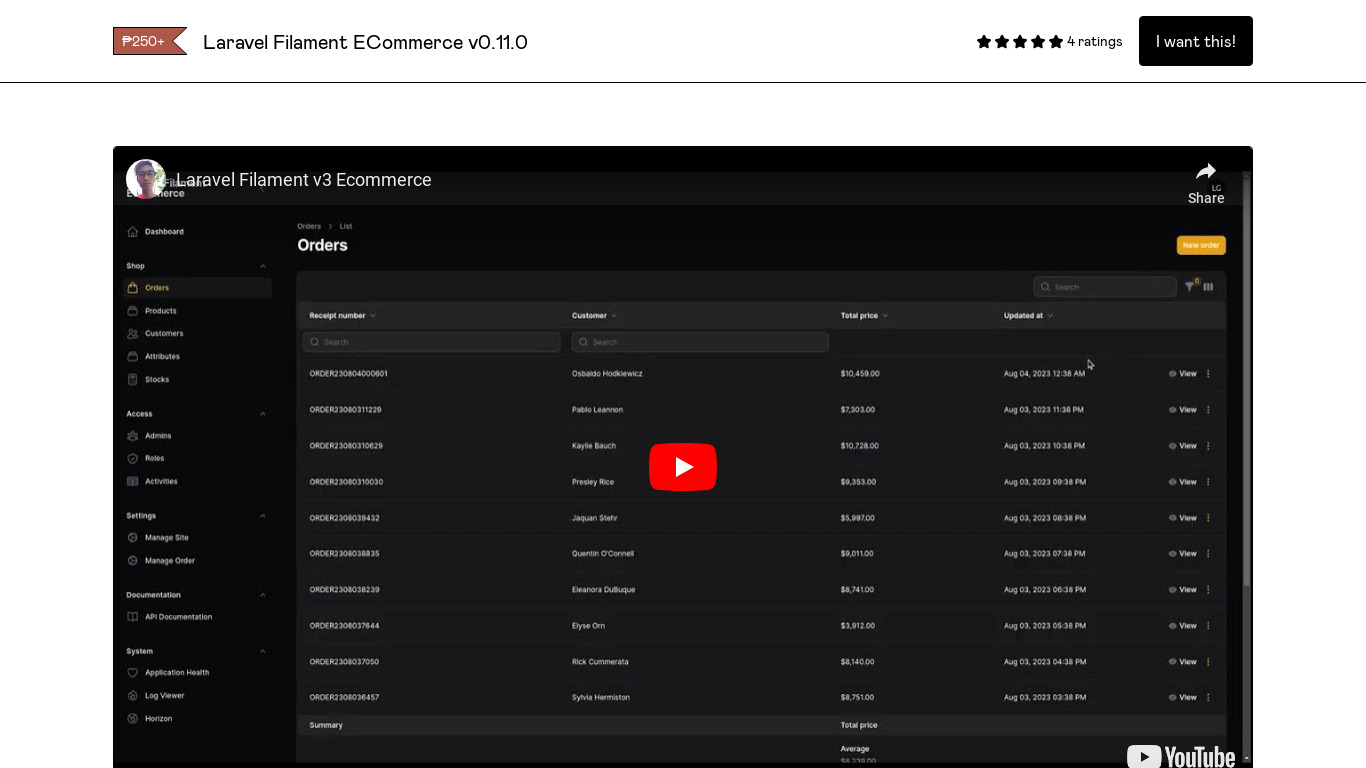The image size is (1366, 768).
Task: Click the Dashboard home icon
Action: pos(133,231)
